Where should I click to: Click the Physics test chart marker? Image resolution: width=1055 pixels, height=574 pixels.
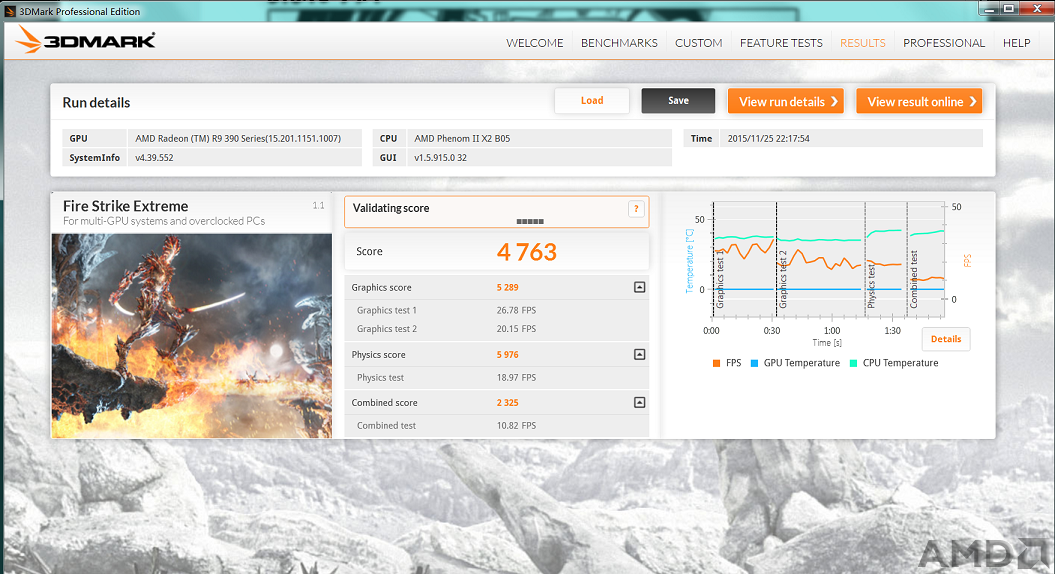click(871, 286)
